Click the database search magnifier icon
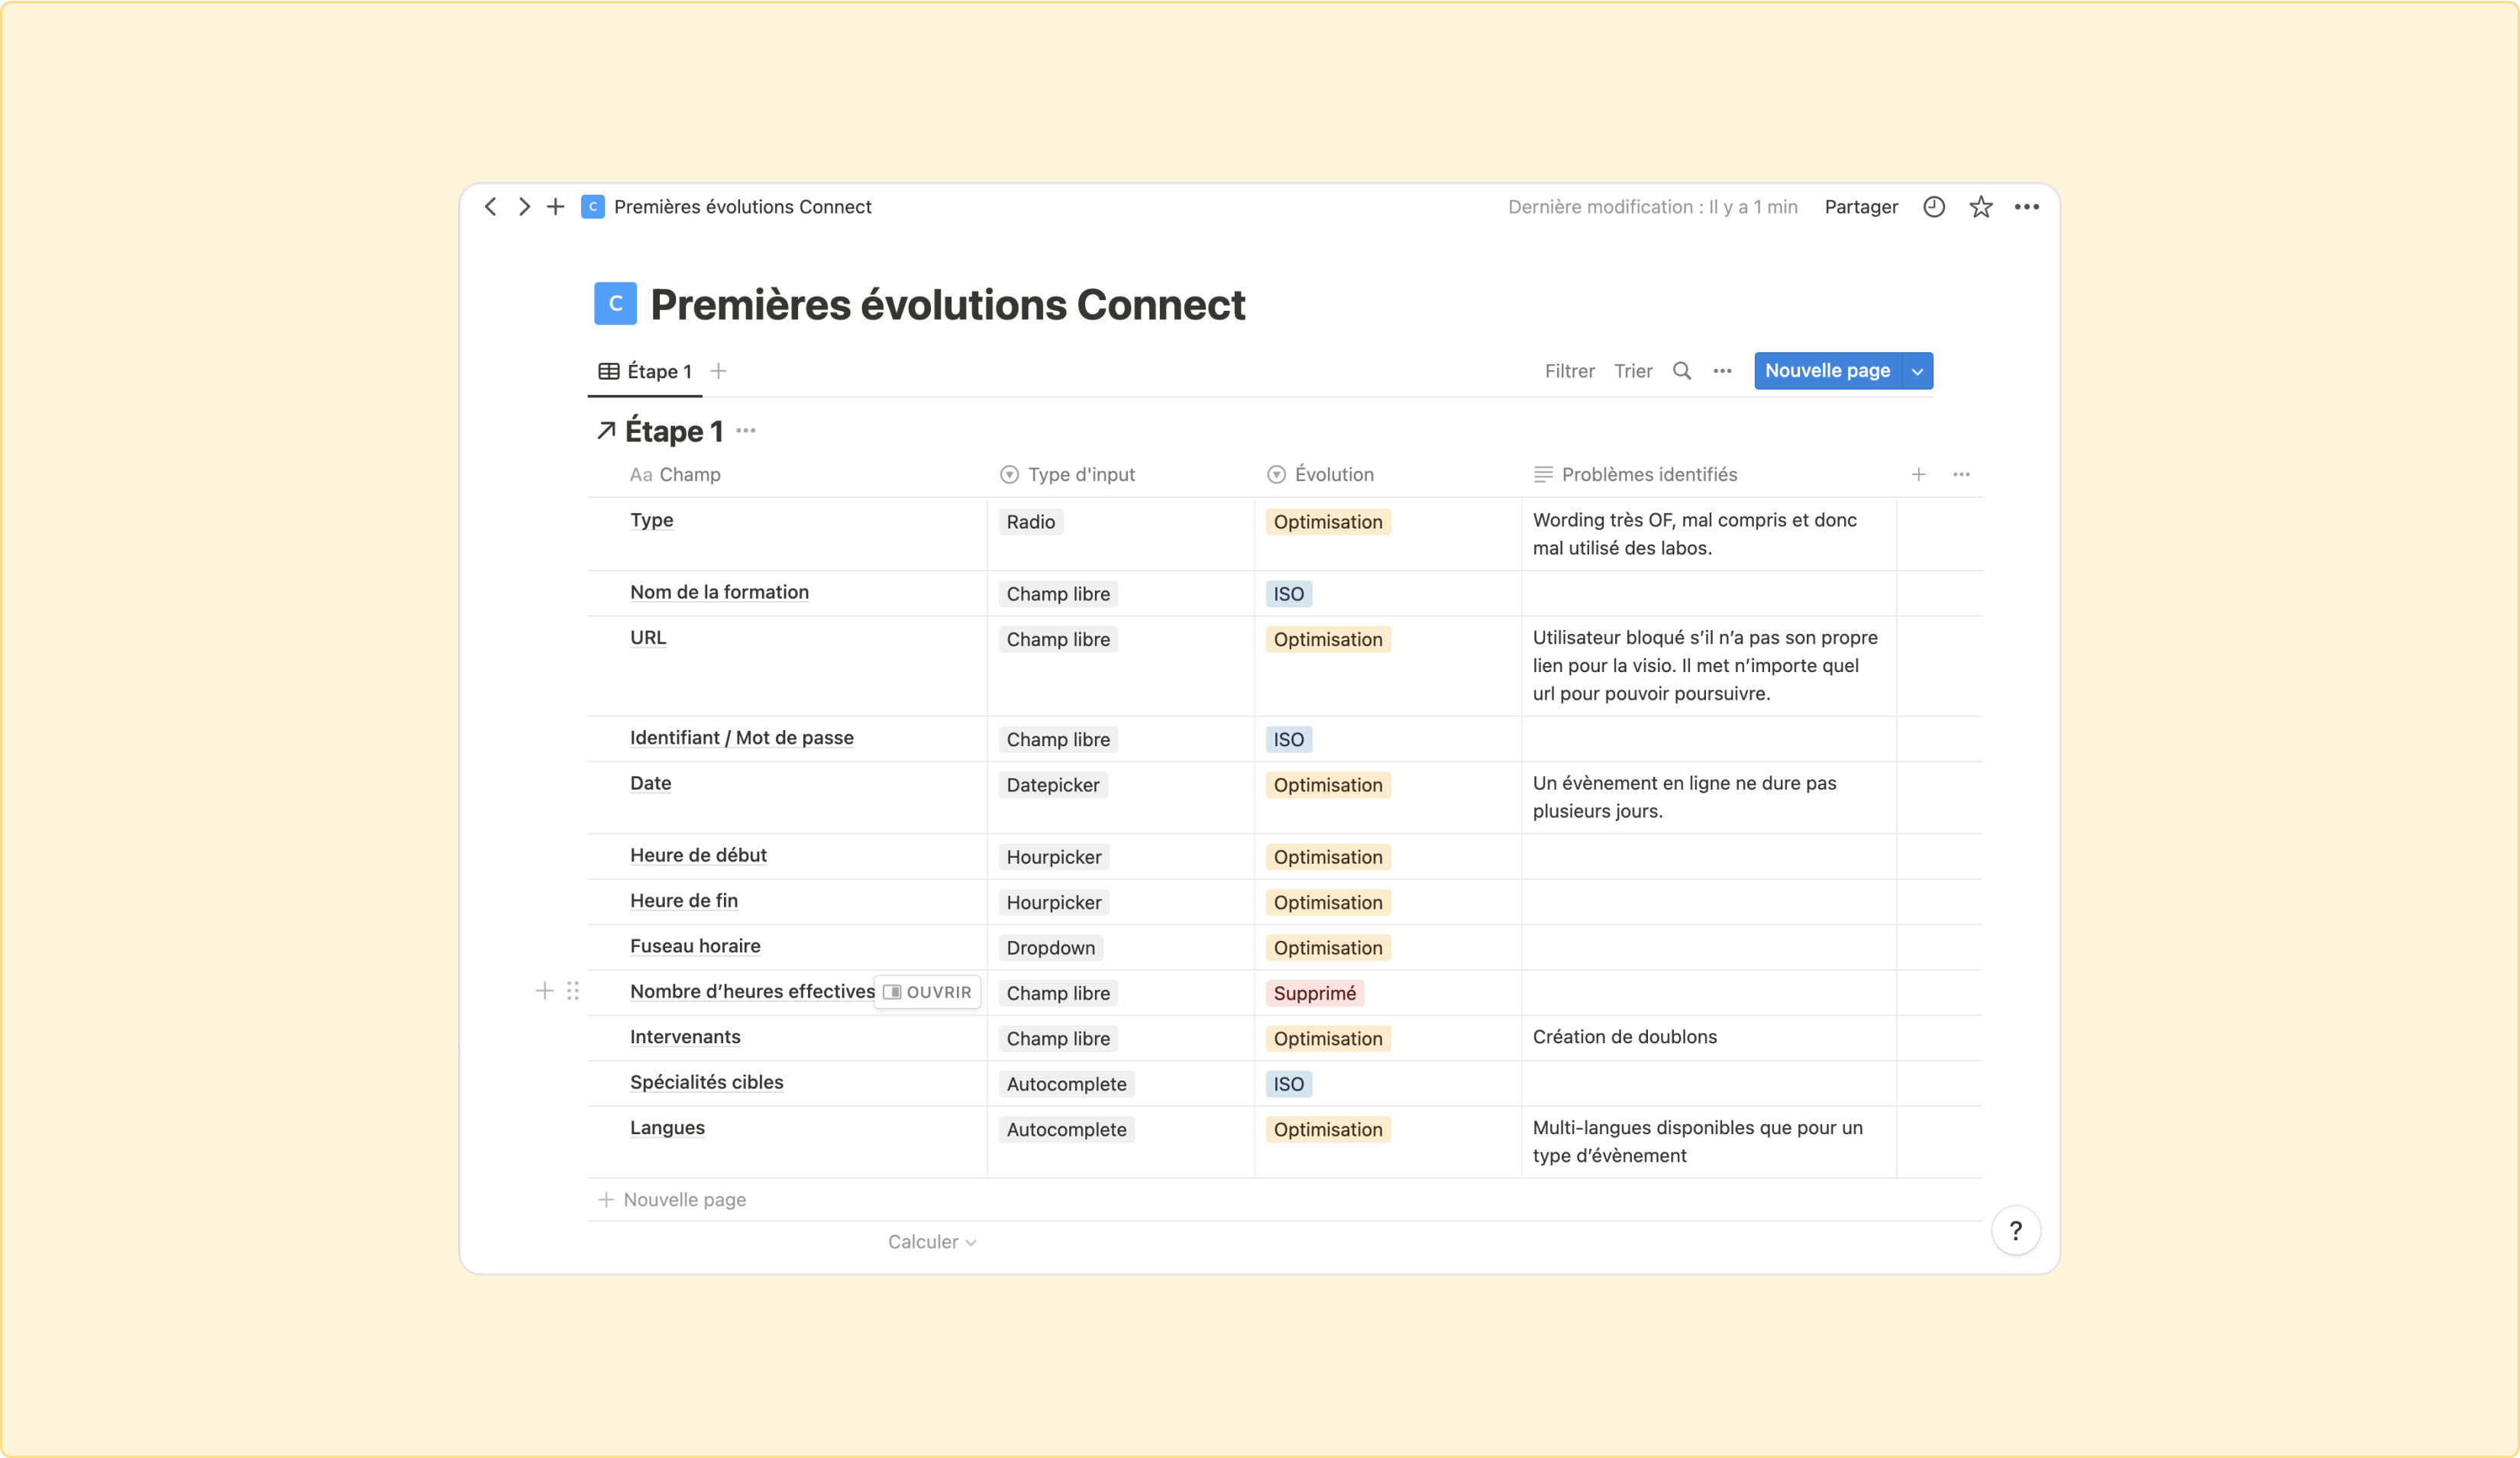This screenshot has height=1458, width=2520. click(x=1682, y=371)
